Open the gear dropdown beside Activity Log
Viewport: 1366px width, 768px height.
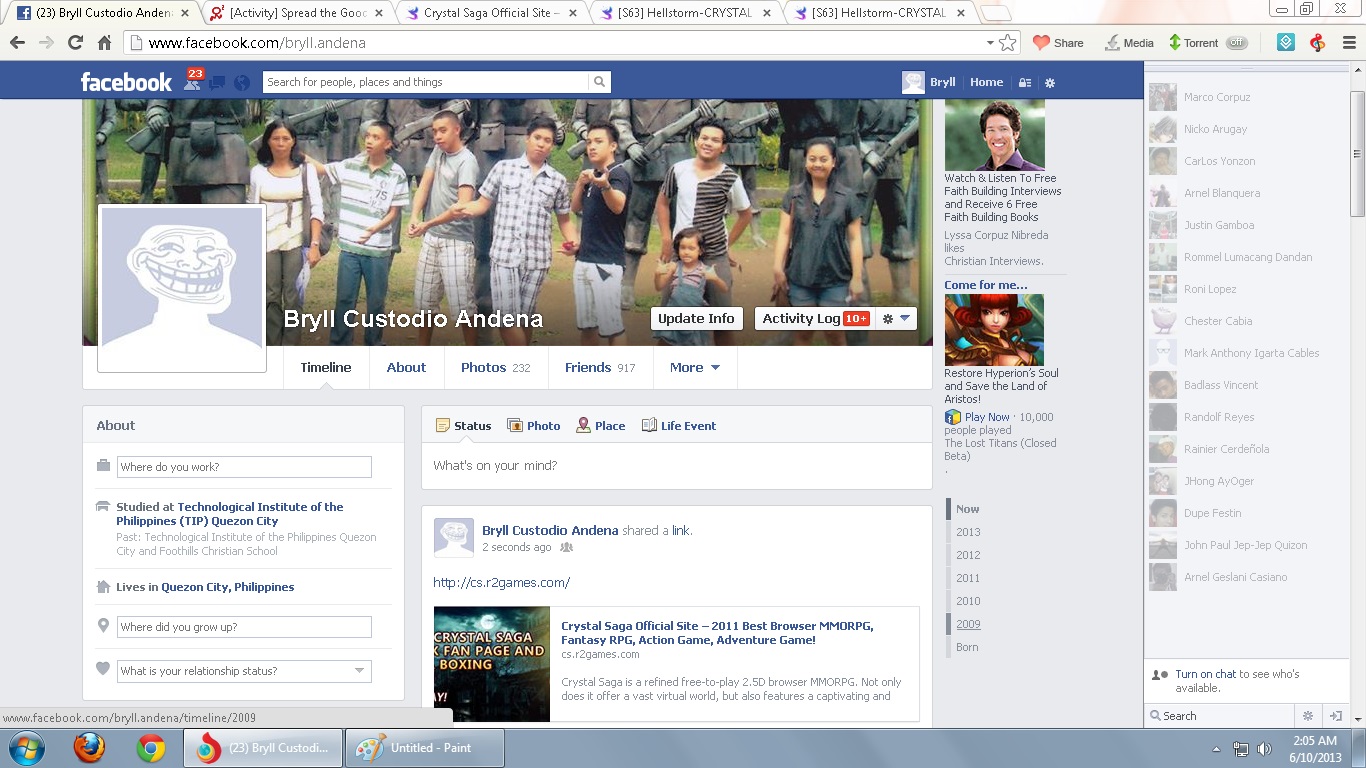pos(896,319)
